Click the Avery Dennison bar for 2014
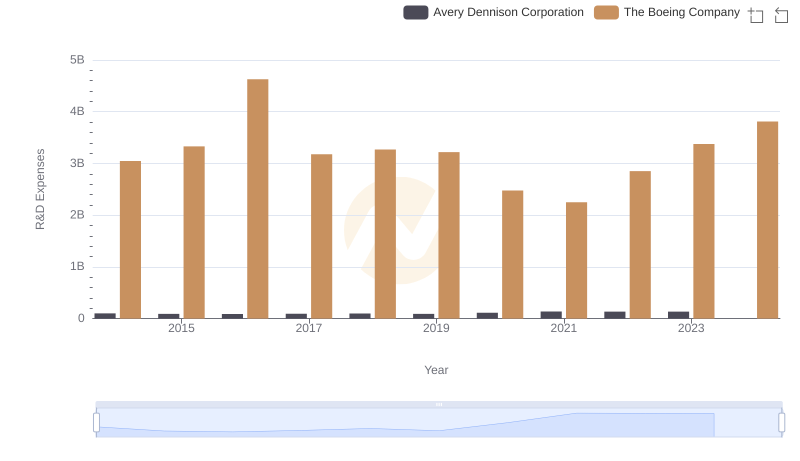 point(105,316)
